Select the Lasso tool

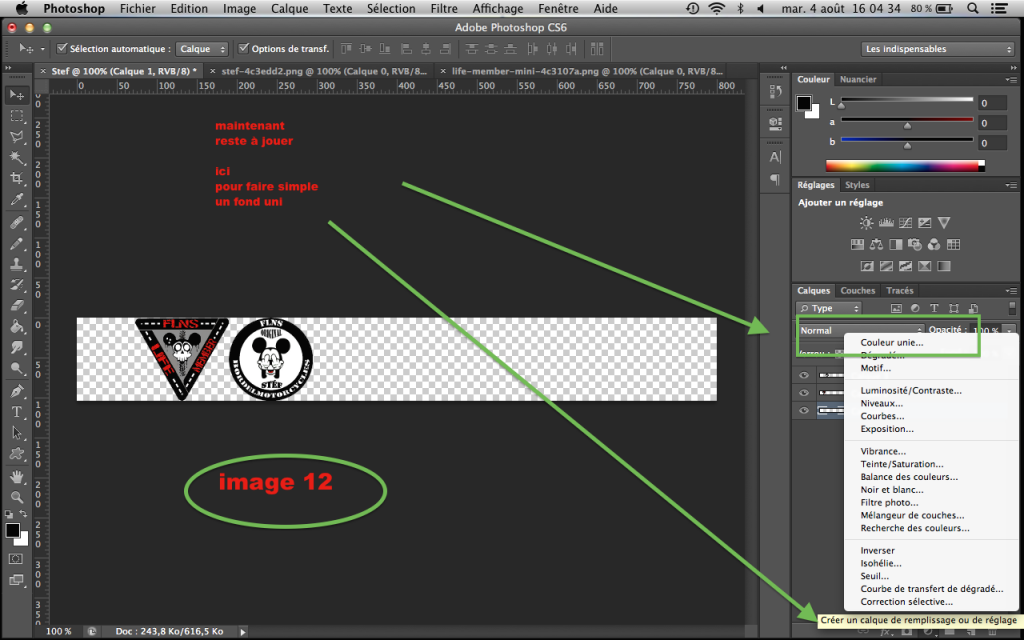17,137
